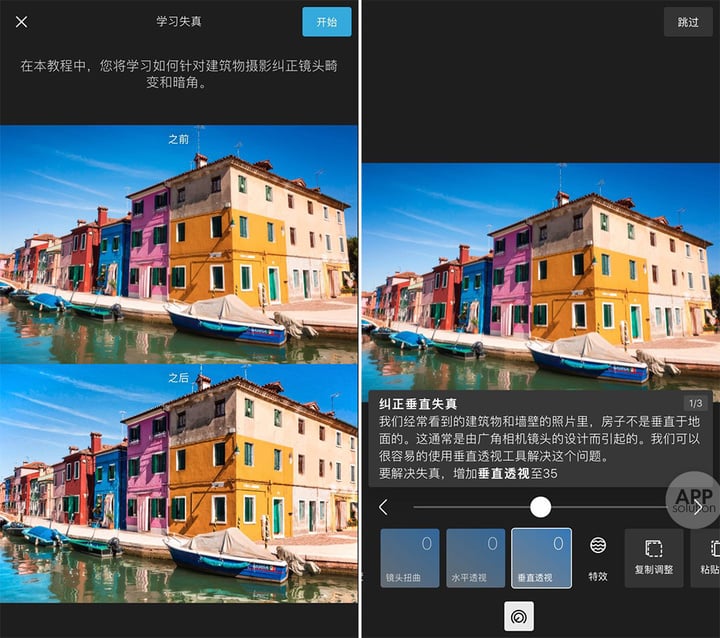Tap the 学习失真 title
The image size is (720, 638).
[x=179, y=21]
